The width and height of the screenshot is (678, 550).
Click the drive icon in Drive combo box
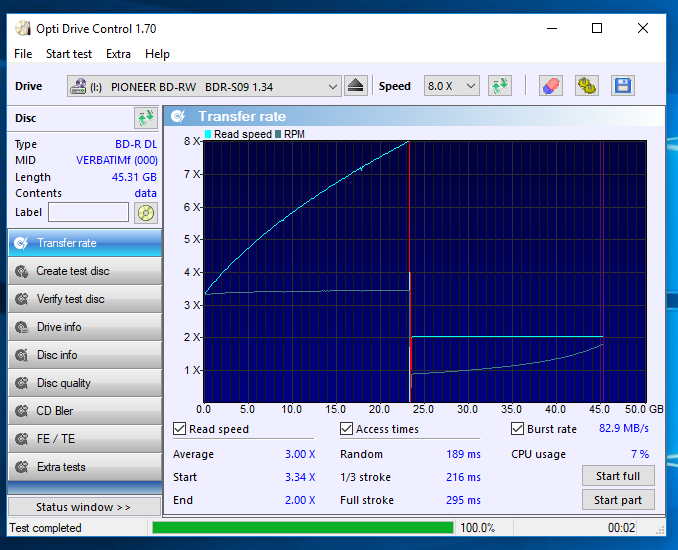[78, 86]
